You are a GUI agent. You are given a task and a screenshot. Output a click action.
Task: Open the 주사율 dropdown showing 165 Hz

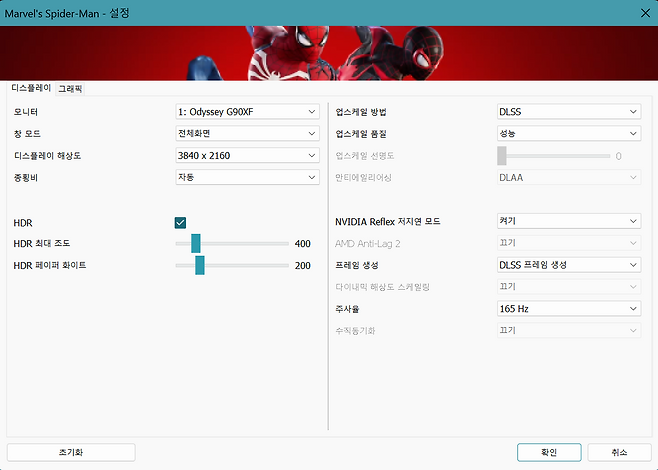click(x=568, y=309)
